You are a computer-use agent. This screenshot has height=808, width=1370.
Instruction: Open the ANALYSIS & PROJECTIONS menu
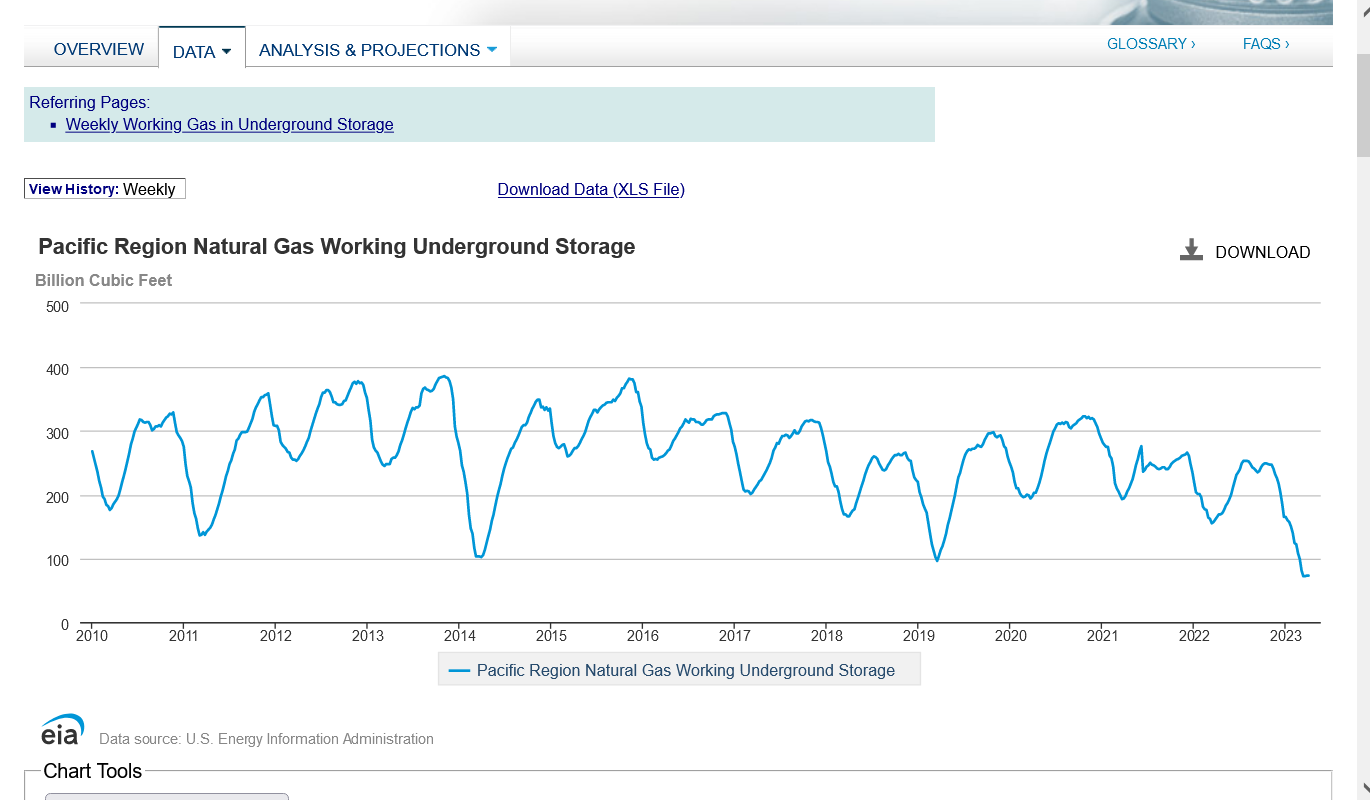pyautogui.click(x=369, y=50)
